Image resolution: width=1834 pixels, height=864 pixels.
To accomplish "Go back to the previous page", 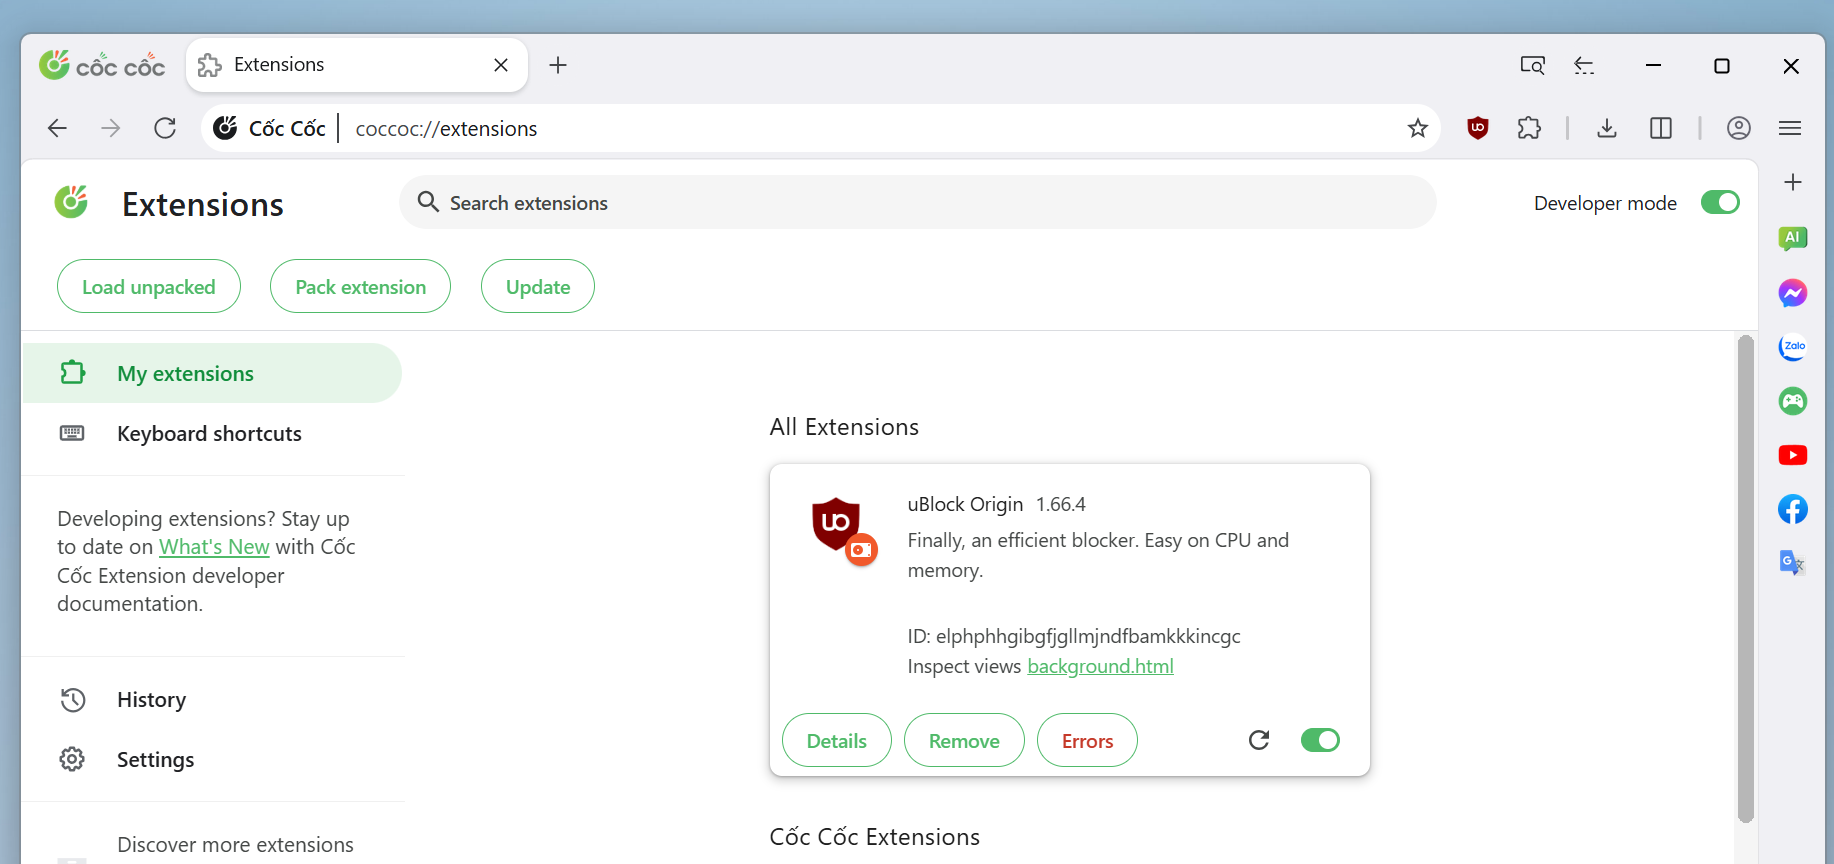I will point(58,128).
